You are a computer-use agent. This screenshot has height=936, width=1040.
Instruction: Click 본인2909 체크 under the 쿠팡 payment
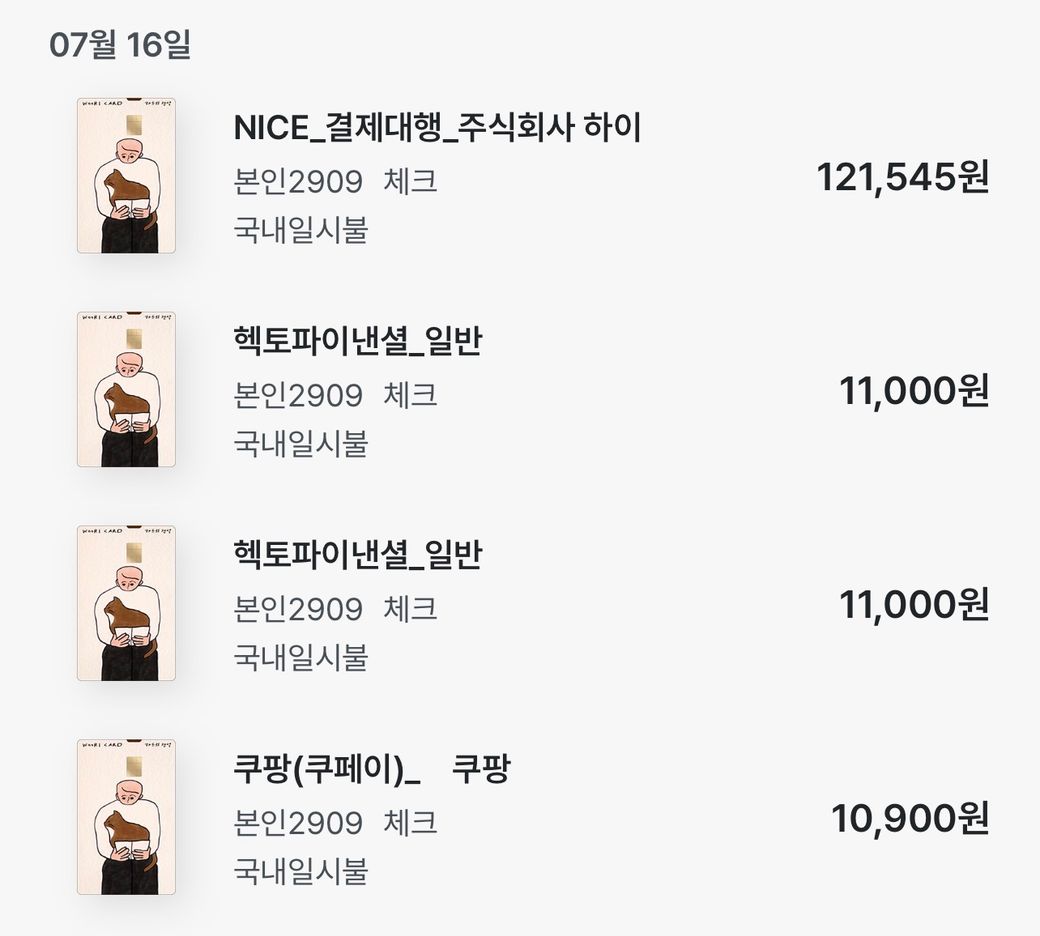(336, 823)
